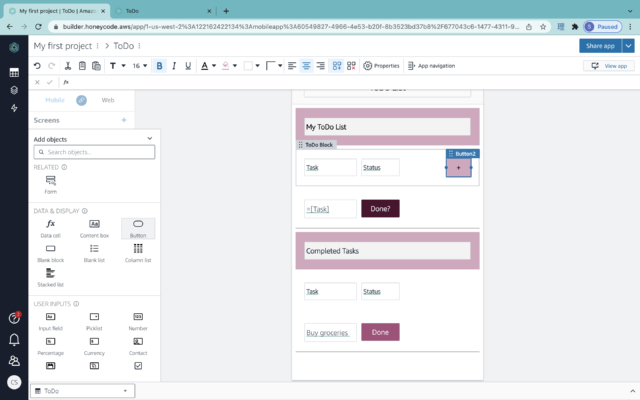Select the Content box object
640x400 pixels.
click(x=94, y=229)
